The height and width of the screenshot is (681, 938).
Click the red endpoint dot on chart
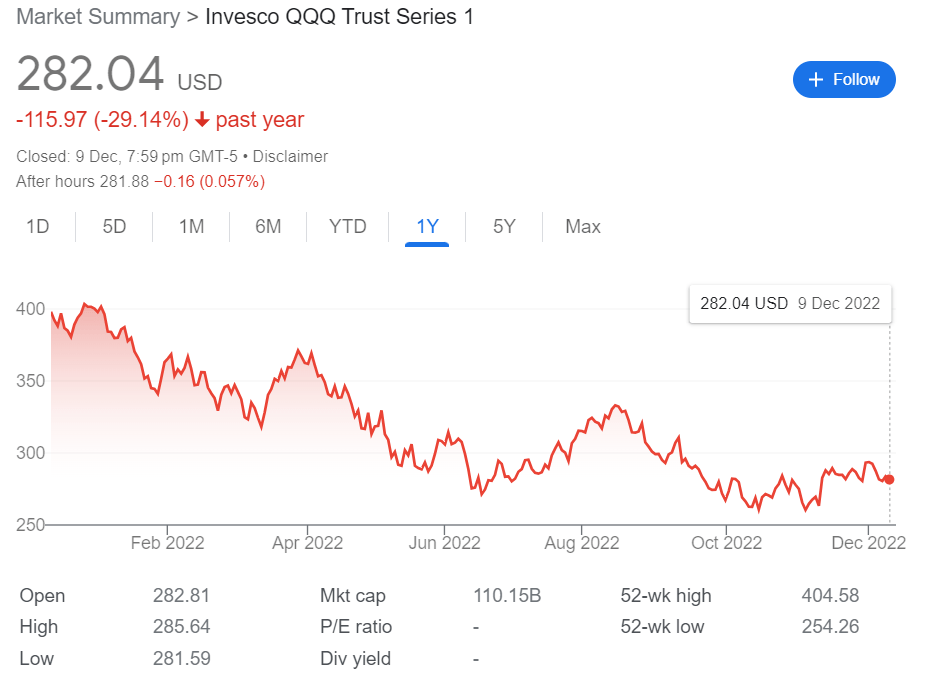pos(890,480)
